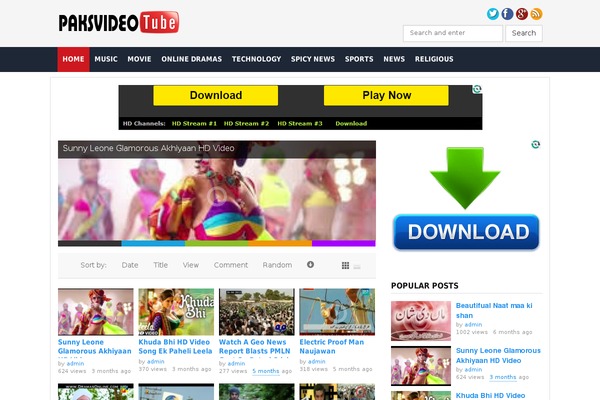Image resolution: width=600 pixels, height=400 pixels.
Task: Click the Search button
Action: pos(524,33)
